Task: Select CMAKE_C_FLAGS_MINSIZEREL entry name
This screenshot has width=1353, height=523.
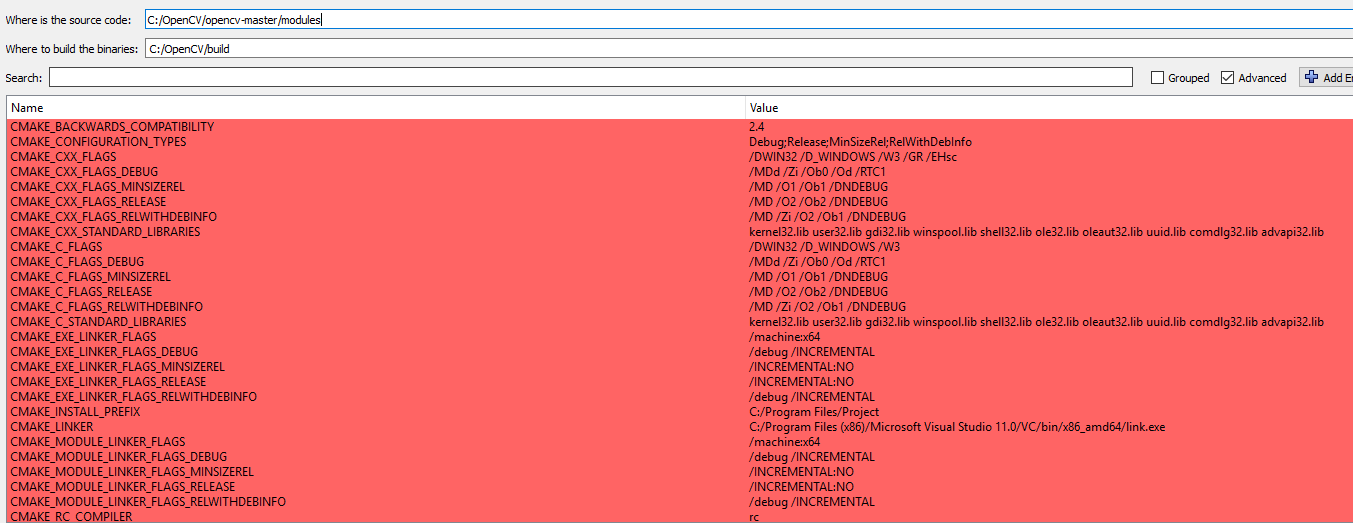Action: (x=90, y=277)
